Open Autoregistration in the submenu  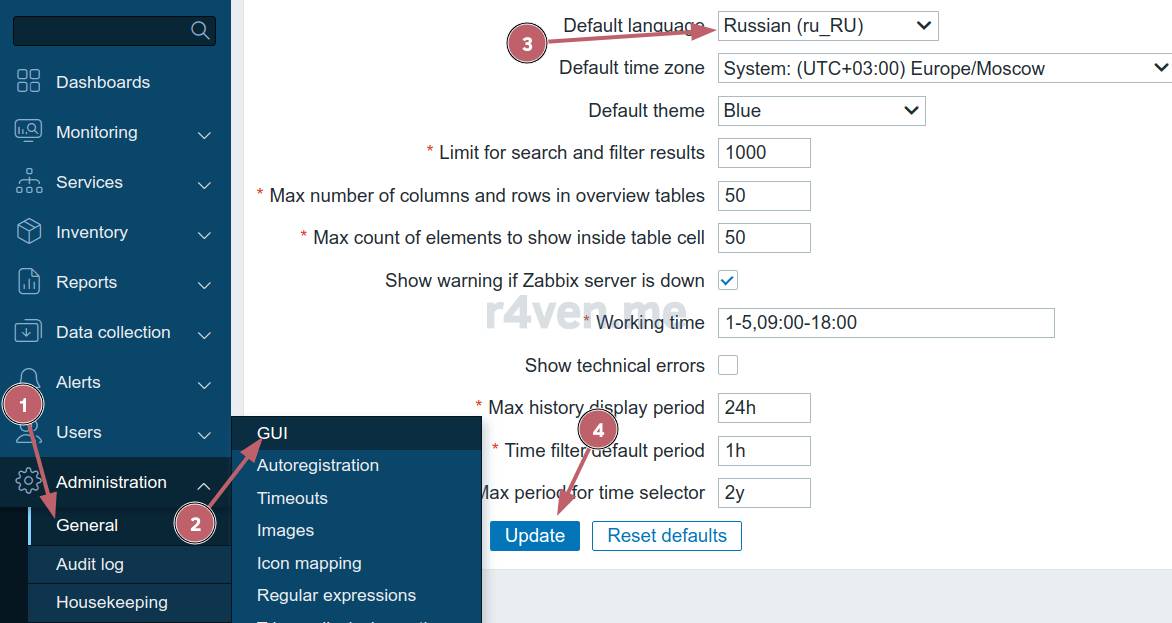317,465
